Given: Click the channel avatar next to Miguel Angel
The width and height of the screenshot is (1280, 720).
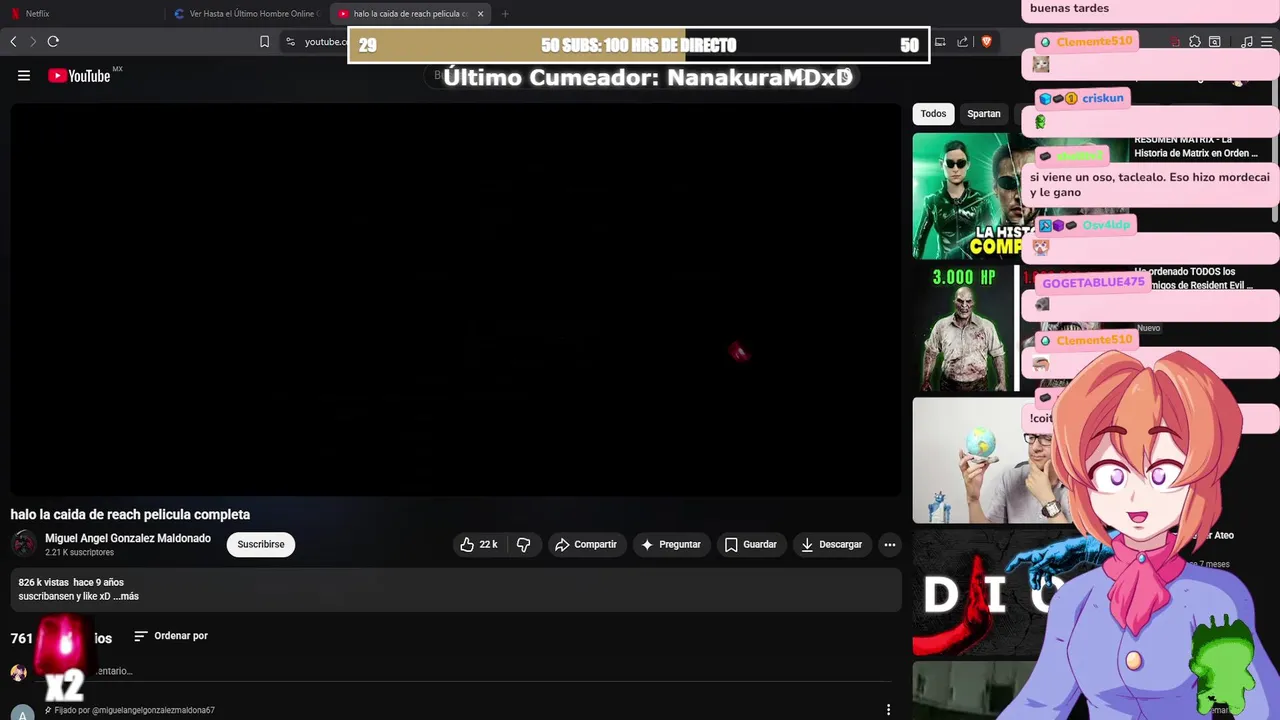Looking at the screenshot, I should [x=24, y=544].
